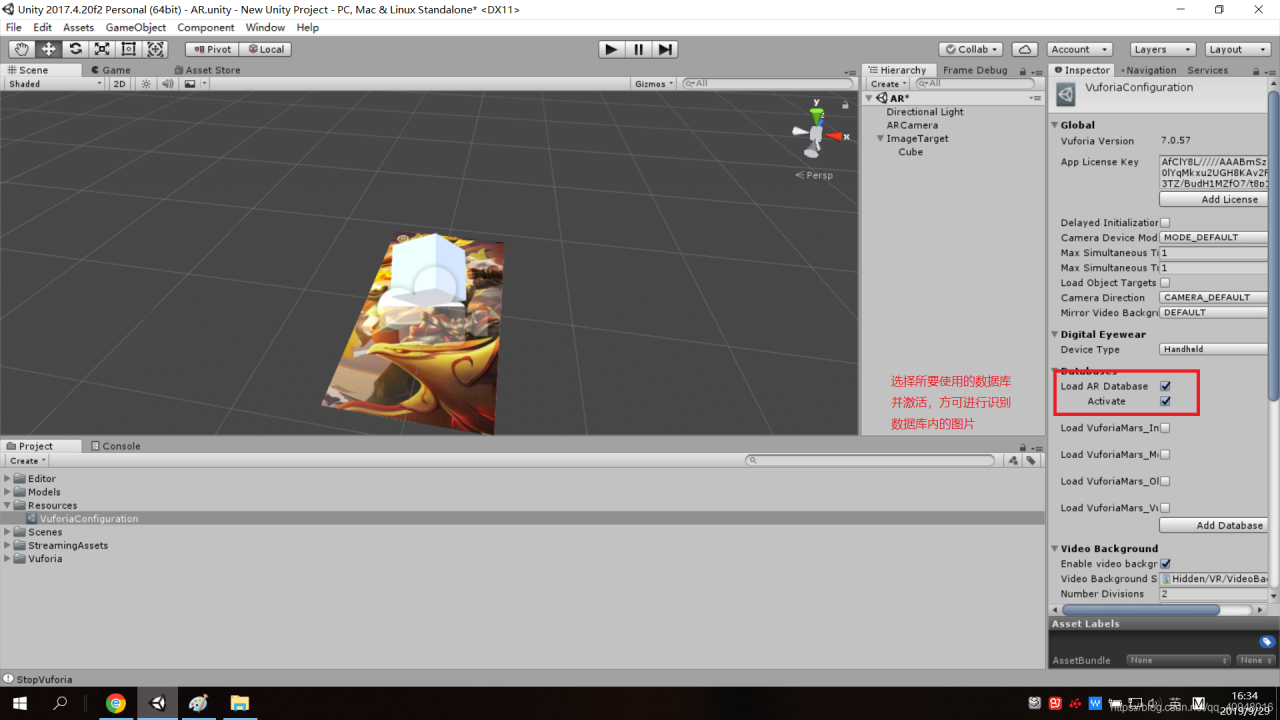Click the Add Database button

click(x=1214, y=525)
